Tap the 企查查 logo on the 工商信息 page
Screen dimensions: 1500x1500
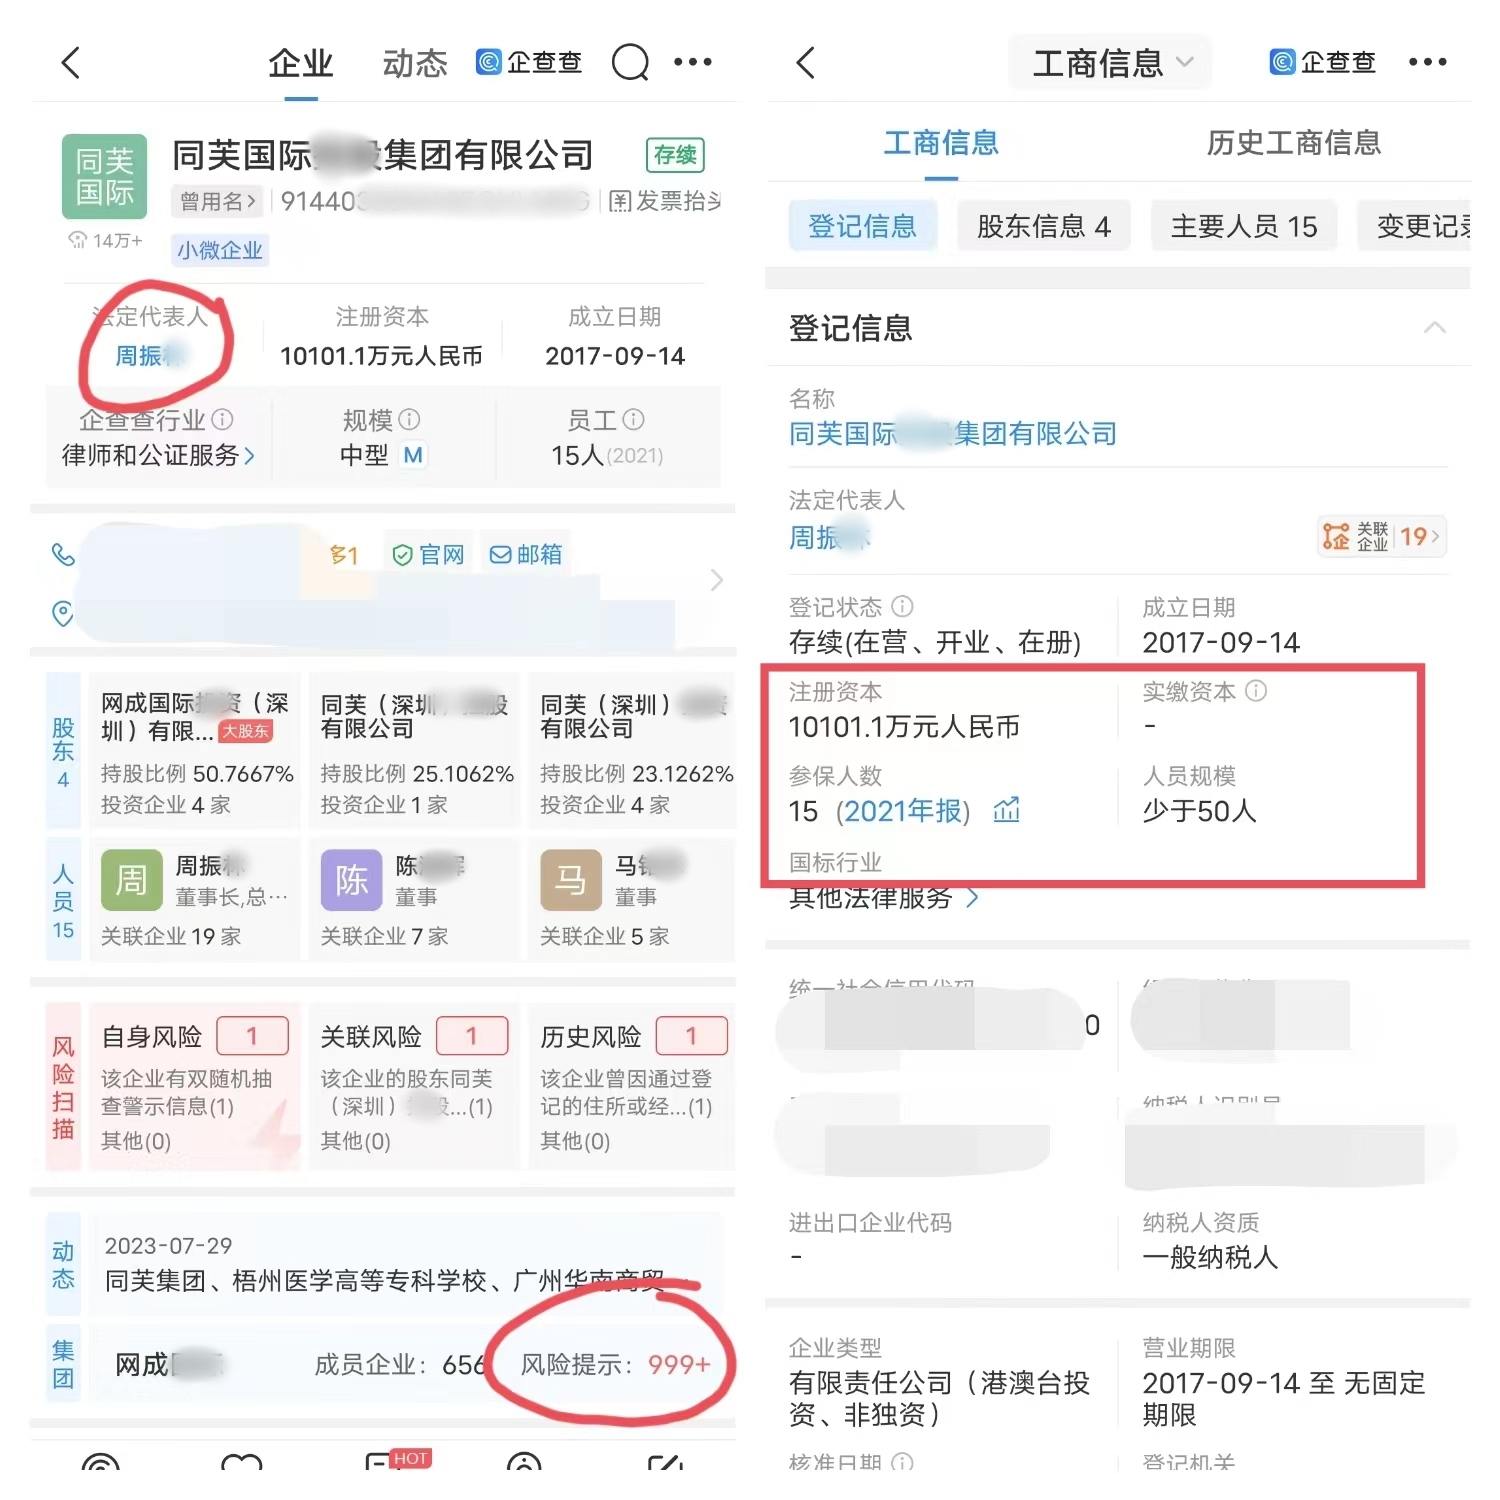[x=1323, y=62]
